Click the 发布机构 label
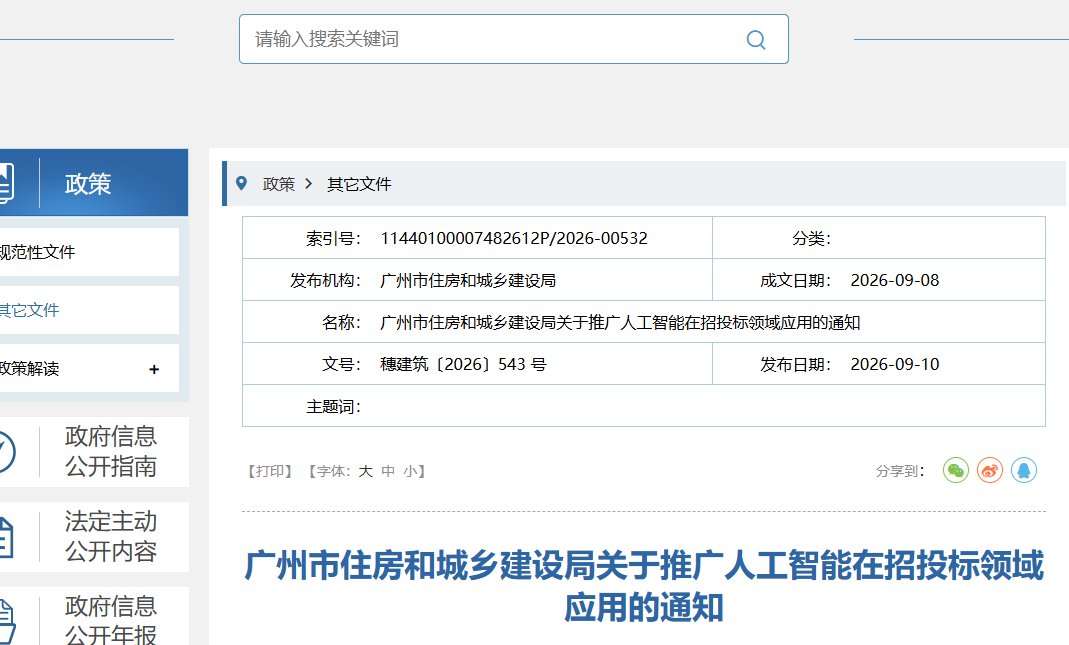The image size is (1069, 645). [325, 280]
